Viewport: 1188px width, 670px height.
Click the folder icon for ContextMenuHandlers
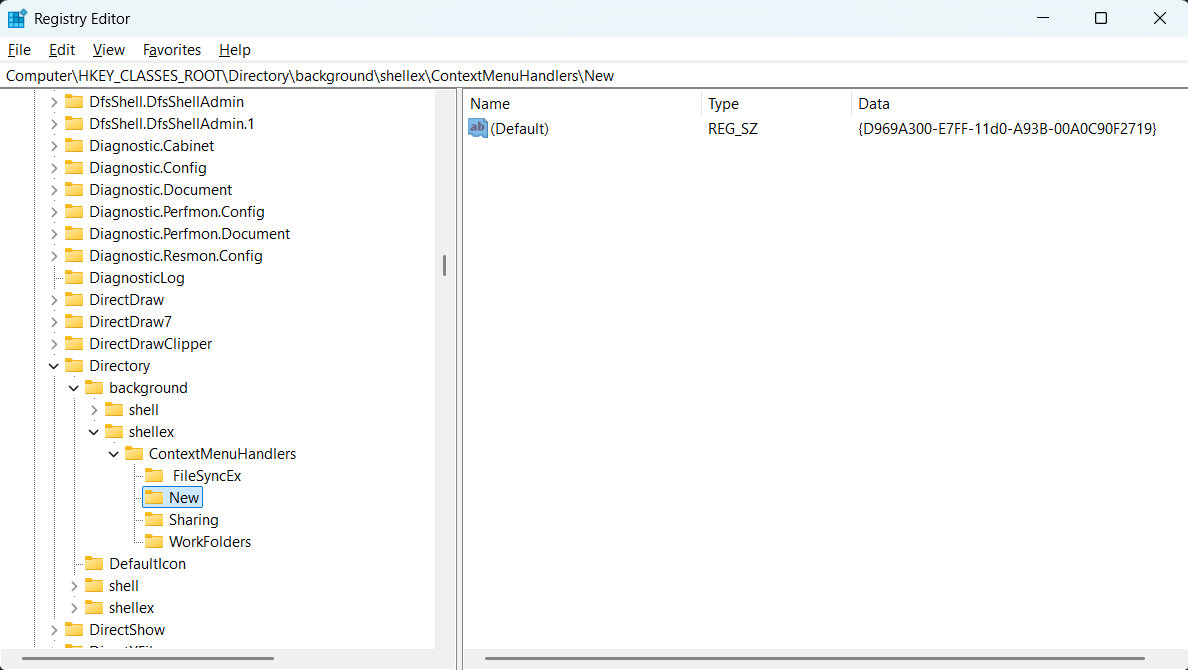pyautogui.click(x=134, y=453)
